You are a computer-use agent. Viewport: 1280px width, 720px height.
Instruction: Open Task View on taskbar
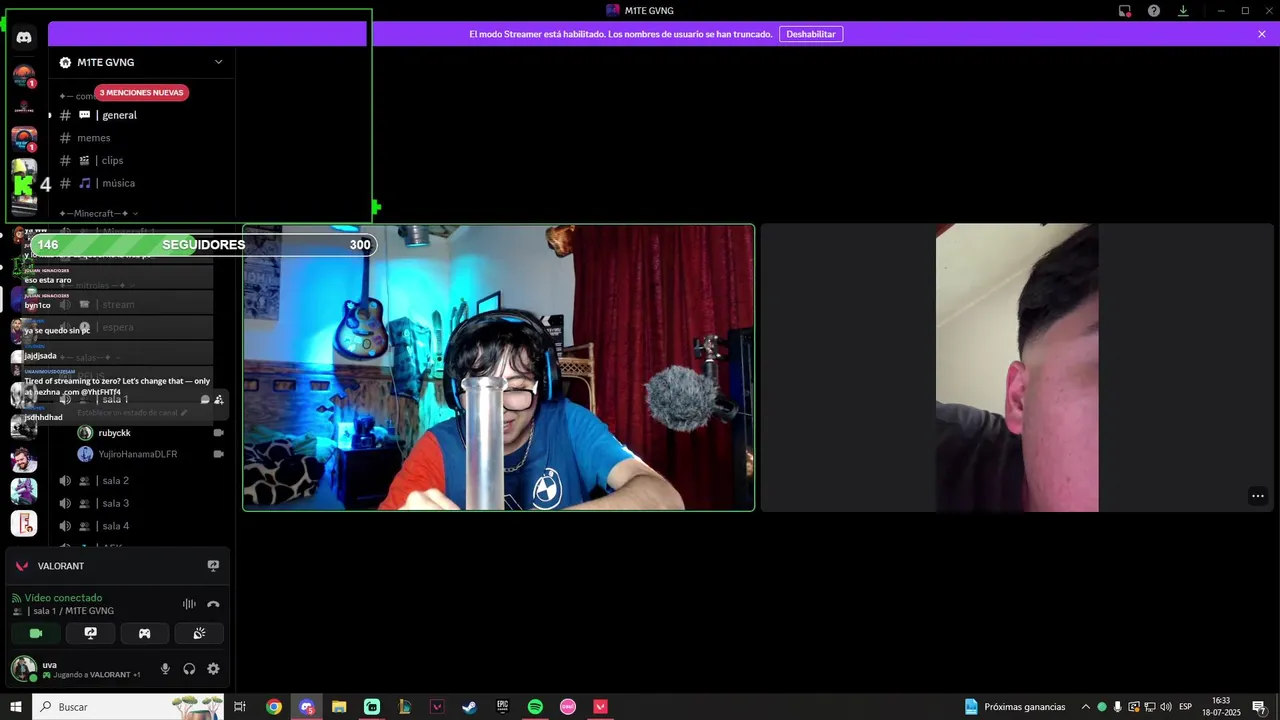pyautogui.click(x=240, y=707)
